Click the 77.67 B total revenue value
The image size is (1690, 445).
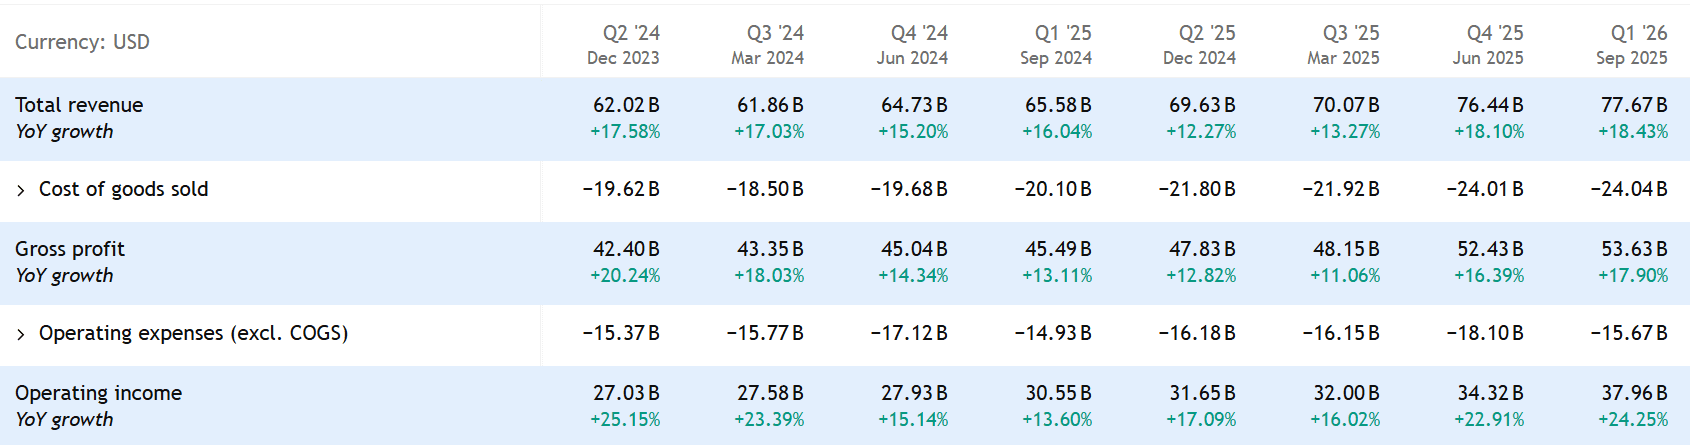(1634, 105)
